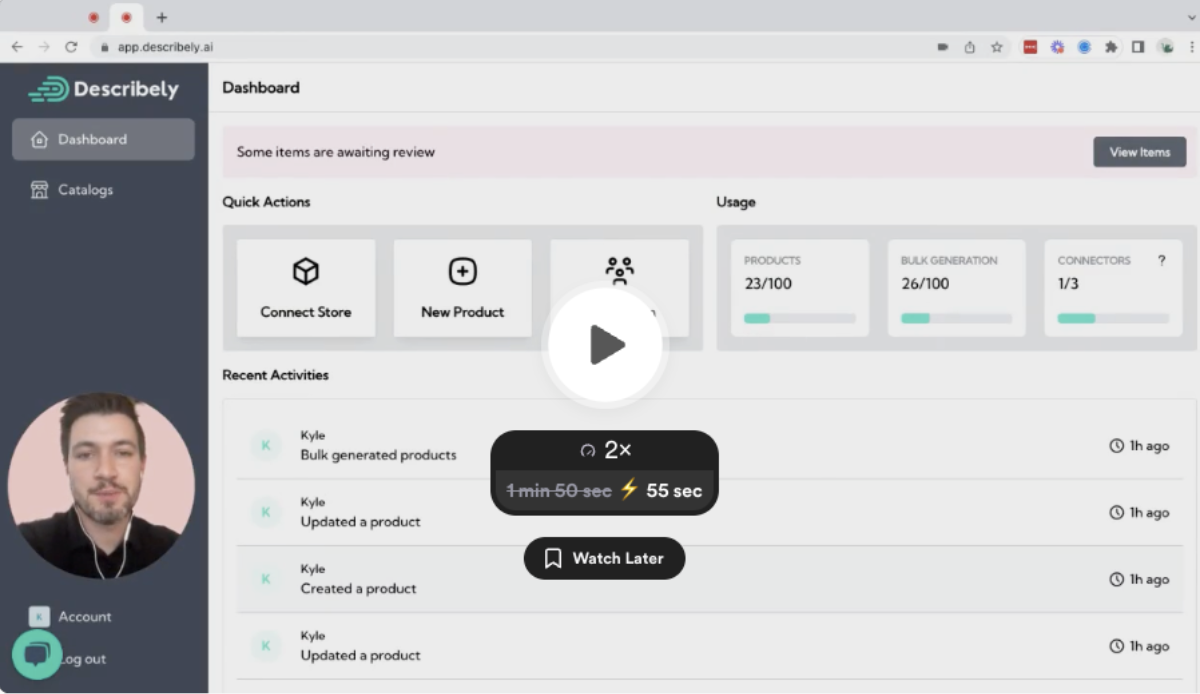The width and height of the screenshot is (1200, 694).
Task: Open Dashboard in the sidebar
Action: coord(103,140)
